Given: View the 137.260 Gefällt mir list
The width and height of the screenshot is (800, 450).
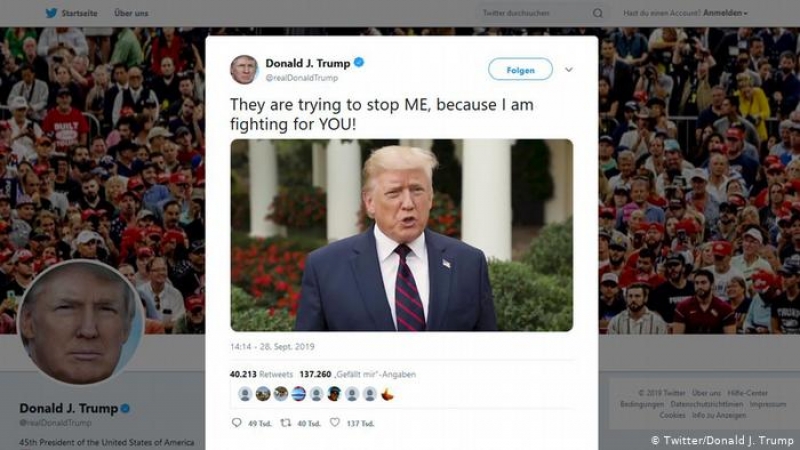Looking at the screenshot, I should point(357,374).
